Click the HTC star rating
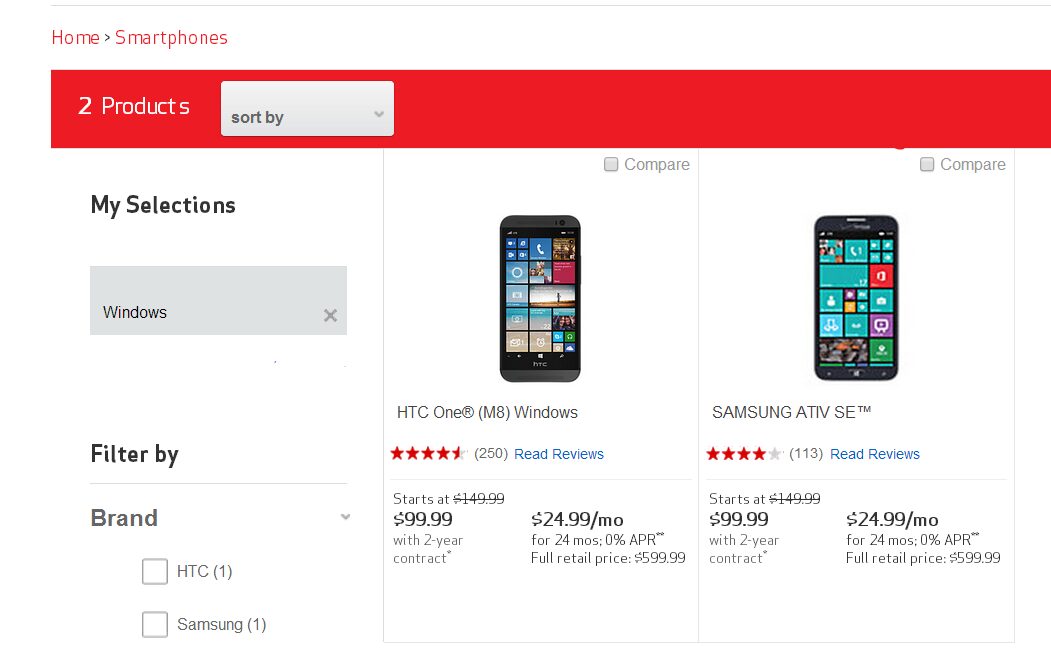The height and width of the screenshot is (649, 1051). click(x=428, y=454)
